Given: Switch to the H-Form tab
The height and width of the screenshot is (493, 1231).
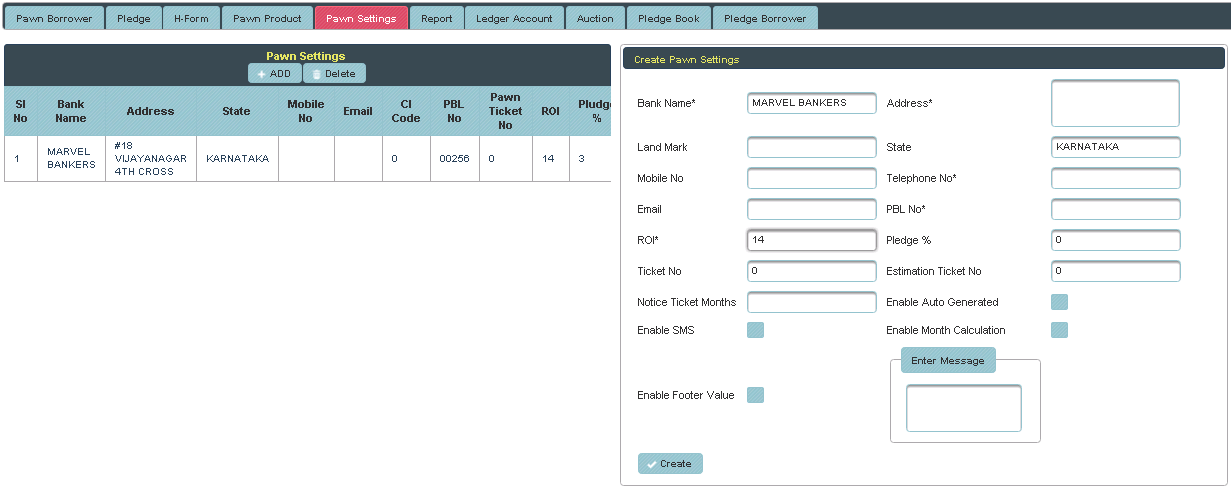Looking at the screenshot, I should [x=191, y=18].
